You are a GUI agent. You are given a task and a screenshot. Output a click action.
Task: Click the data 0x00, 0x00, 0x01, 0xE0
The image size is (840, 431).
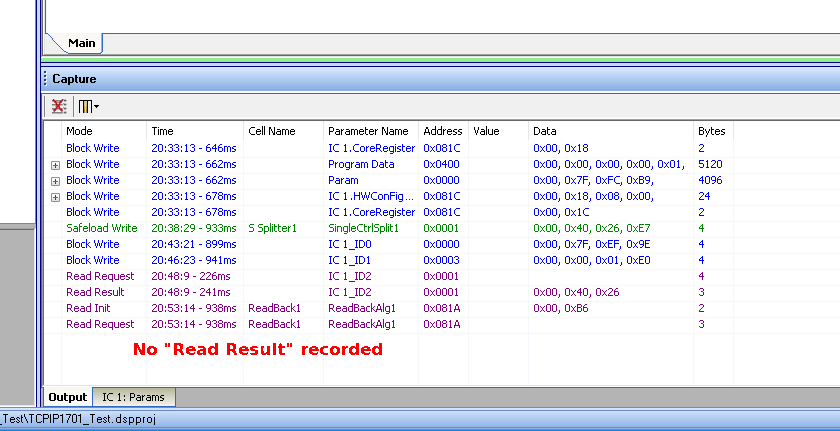pyautogui.click(x=591, y=260)
